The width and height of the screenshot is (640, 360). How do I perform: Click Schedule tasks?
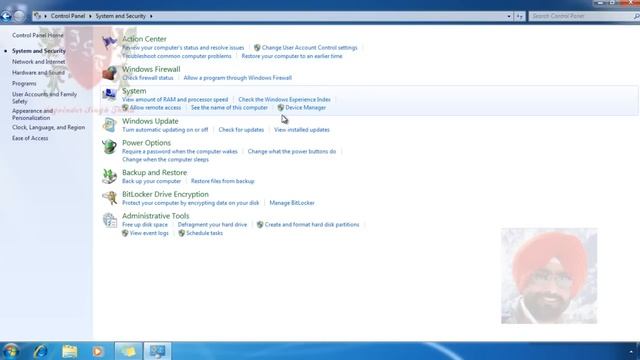204,233
